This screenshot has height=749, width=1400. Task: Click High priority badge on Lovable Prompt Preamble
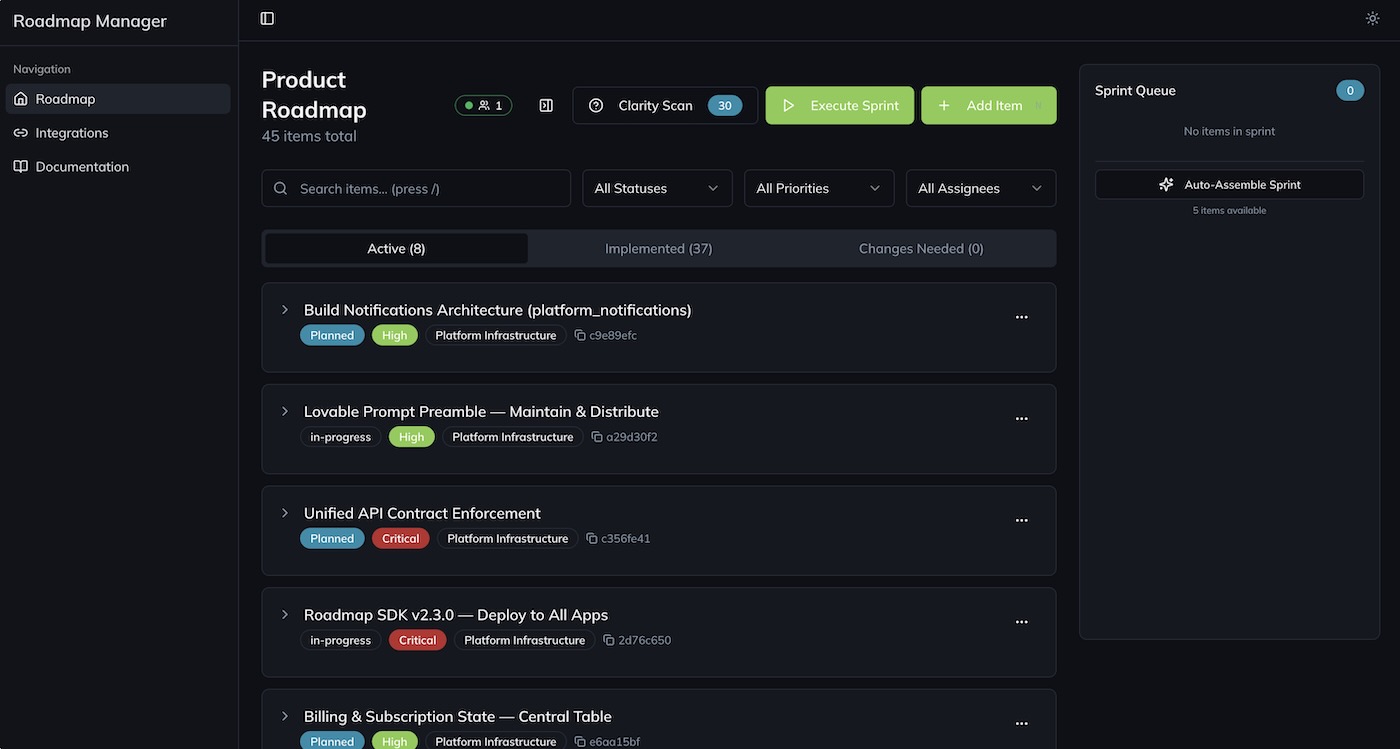click(x=412, y=437)
